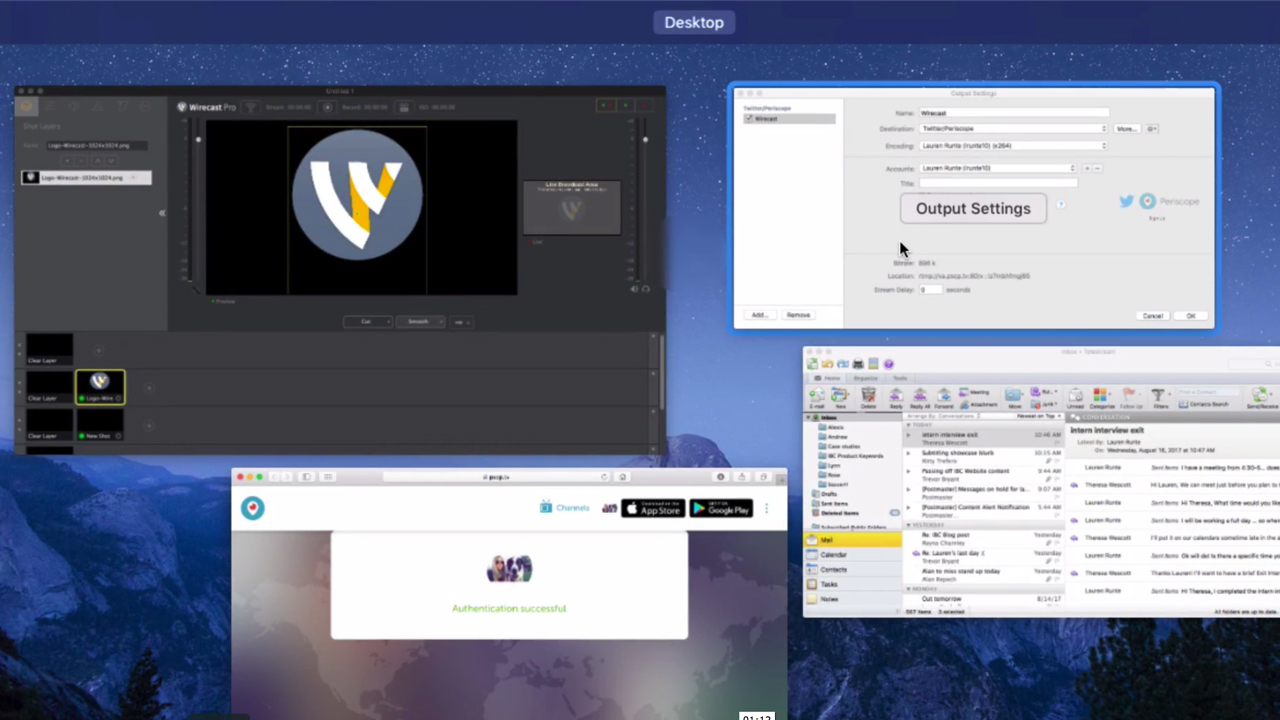
Task: Click the print icon in Outlook's top toolbar
Action: pyautogui.click(x=858, y=363)
